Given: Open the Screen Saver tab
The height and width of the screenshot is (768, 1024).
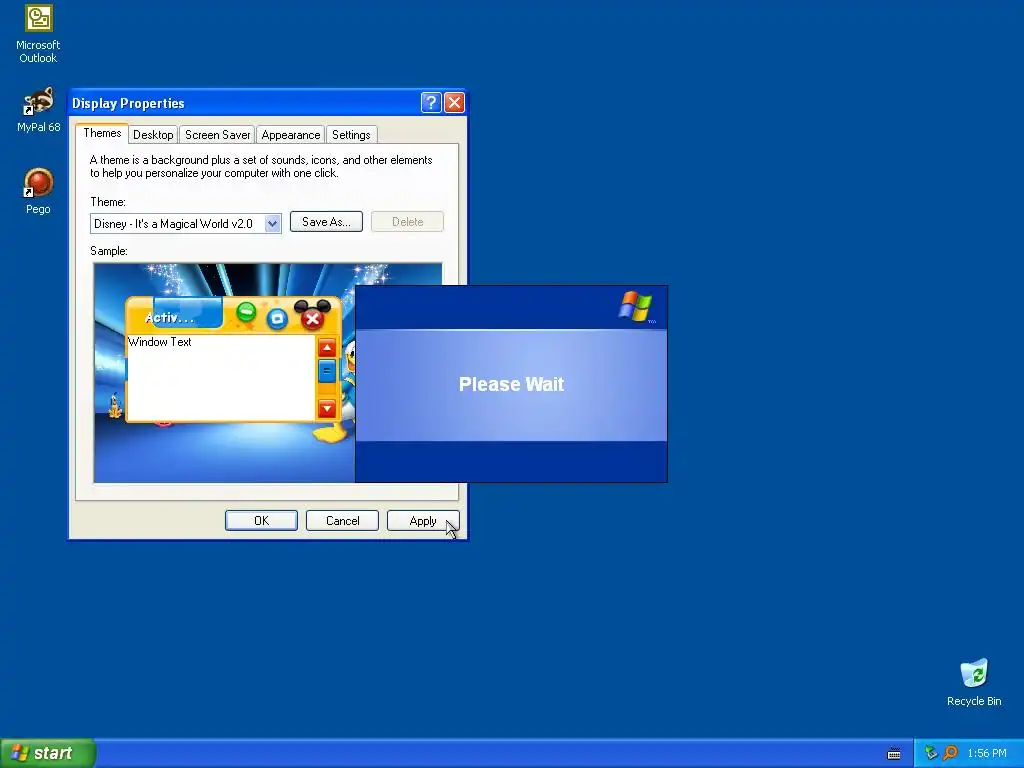Looking at the screenshot, I should click(x=217, y=135).
